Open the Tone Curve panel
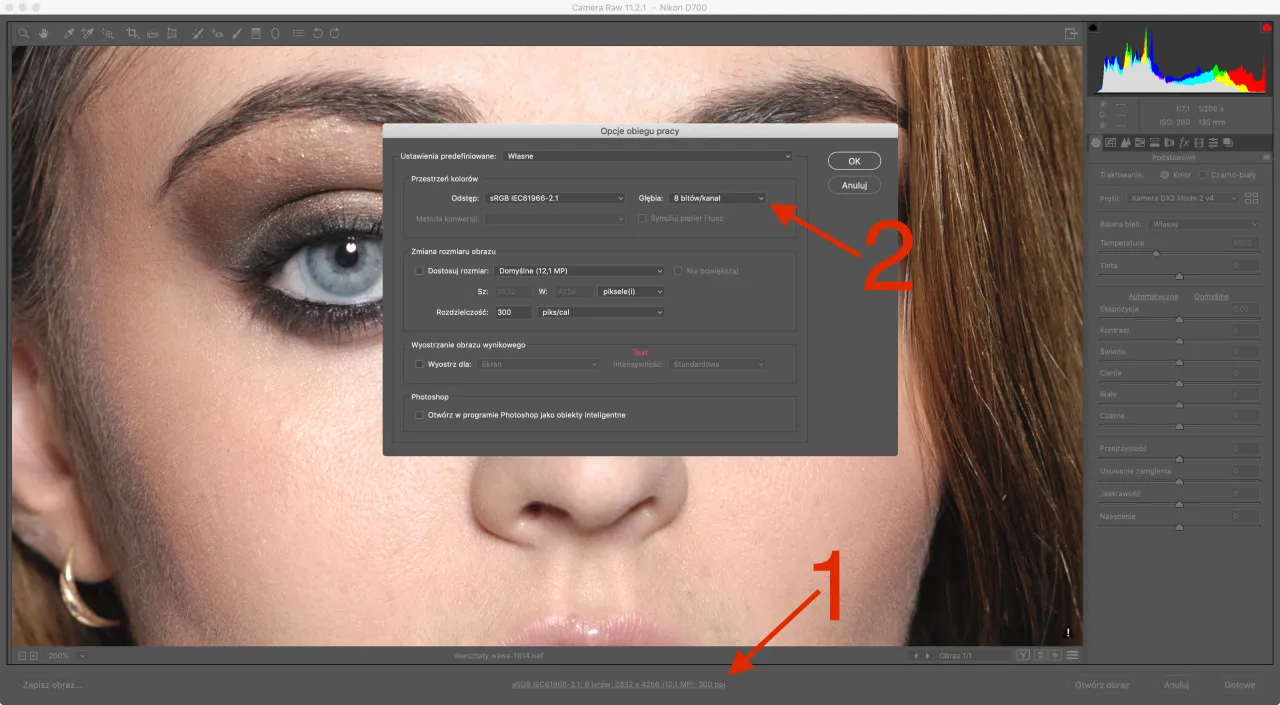This screenshot has height=705, width=1280. (x=1110, y=143)
